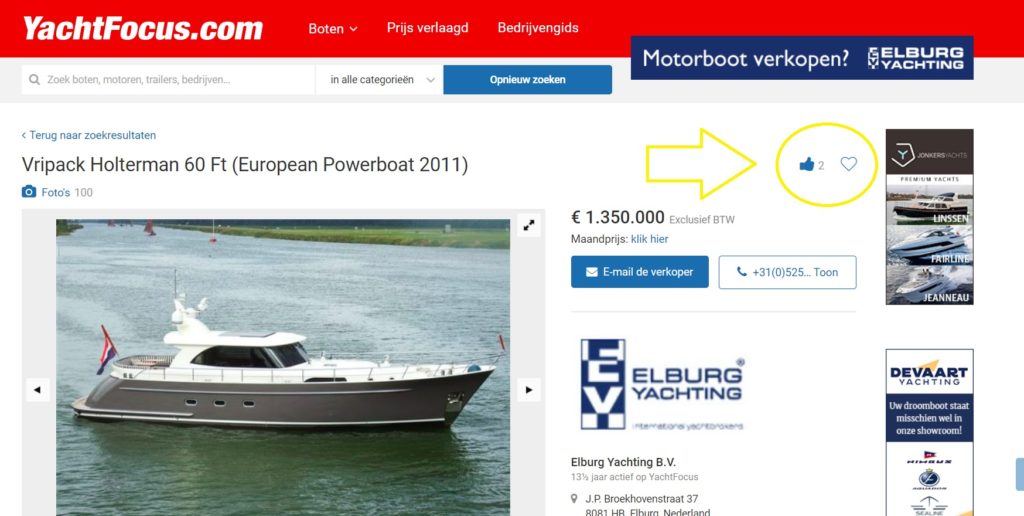Expand the 'in alle categorieën' dropdown
The height and width of the screenshot is (516, 1024).
[382, 80]
